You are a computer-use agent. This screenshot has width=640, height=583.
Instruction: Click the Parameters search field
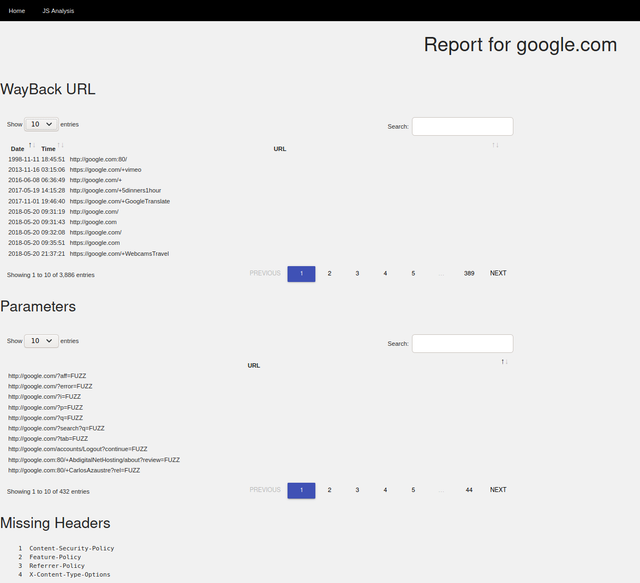(462, 343)
